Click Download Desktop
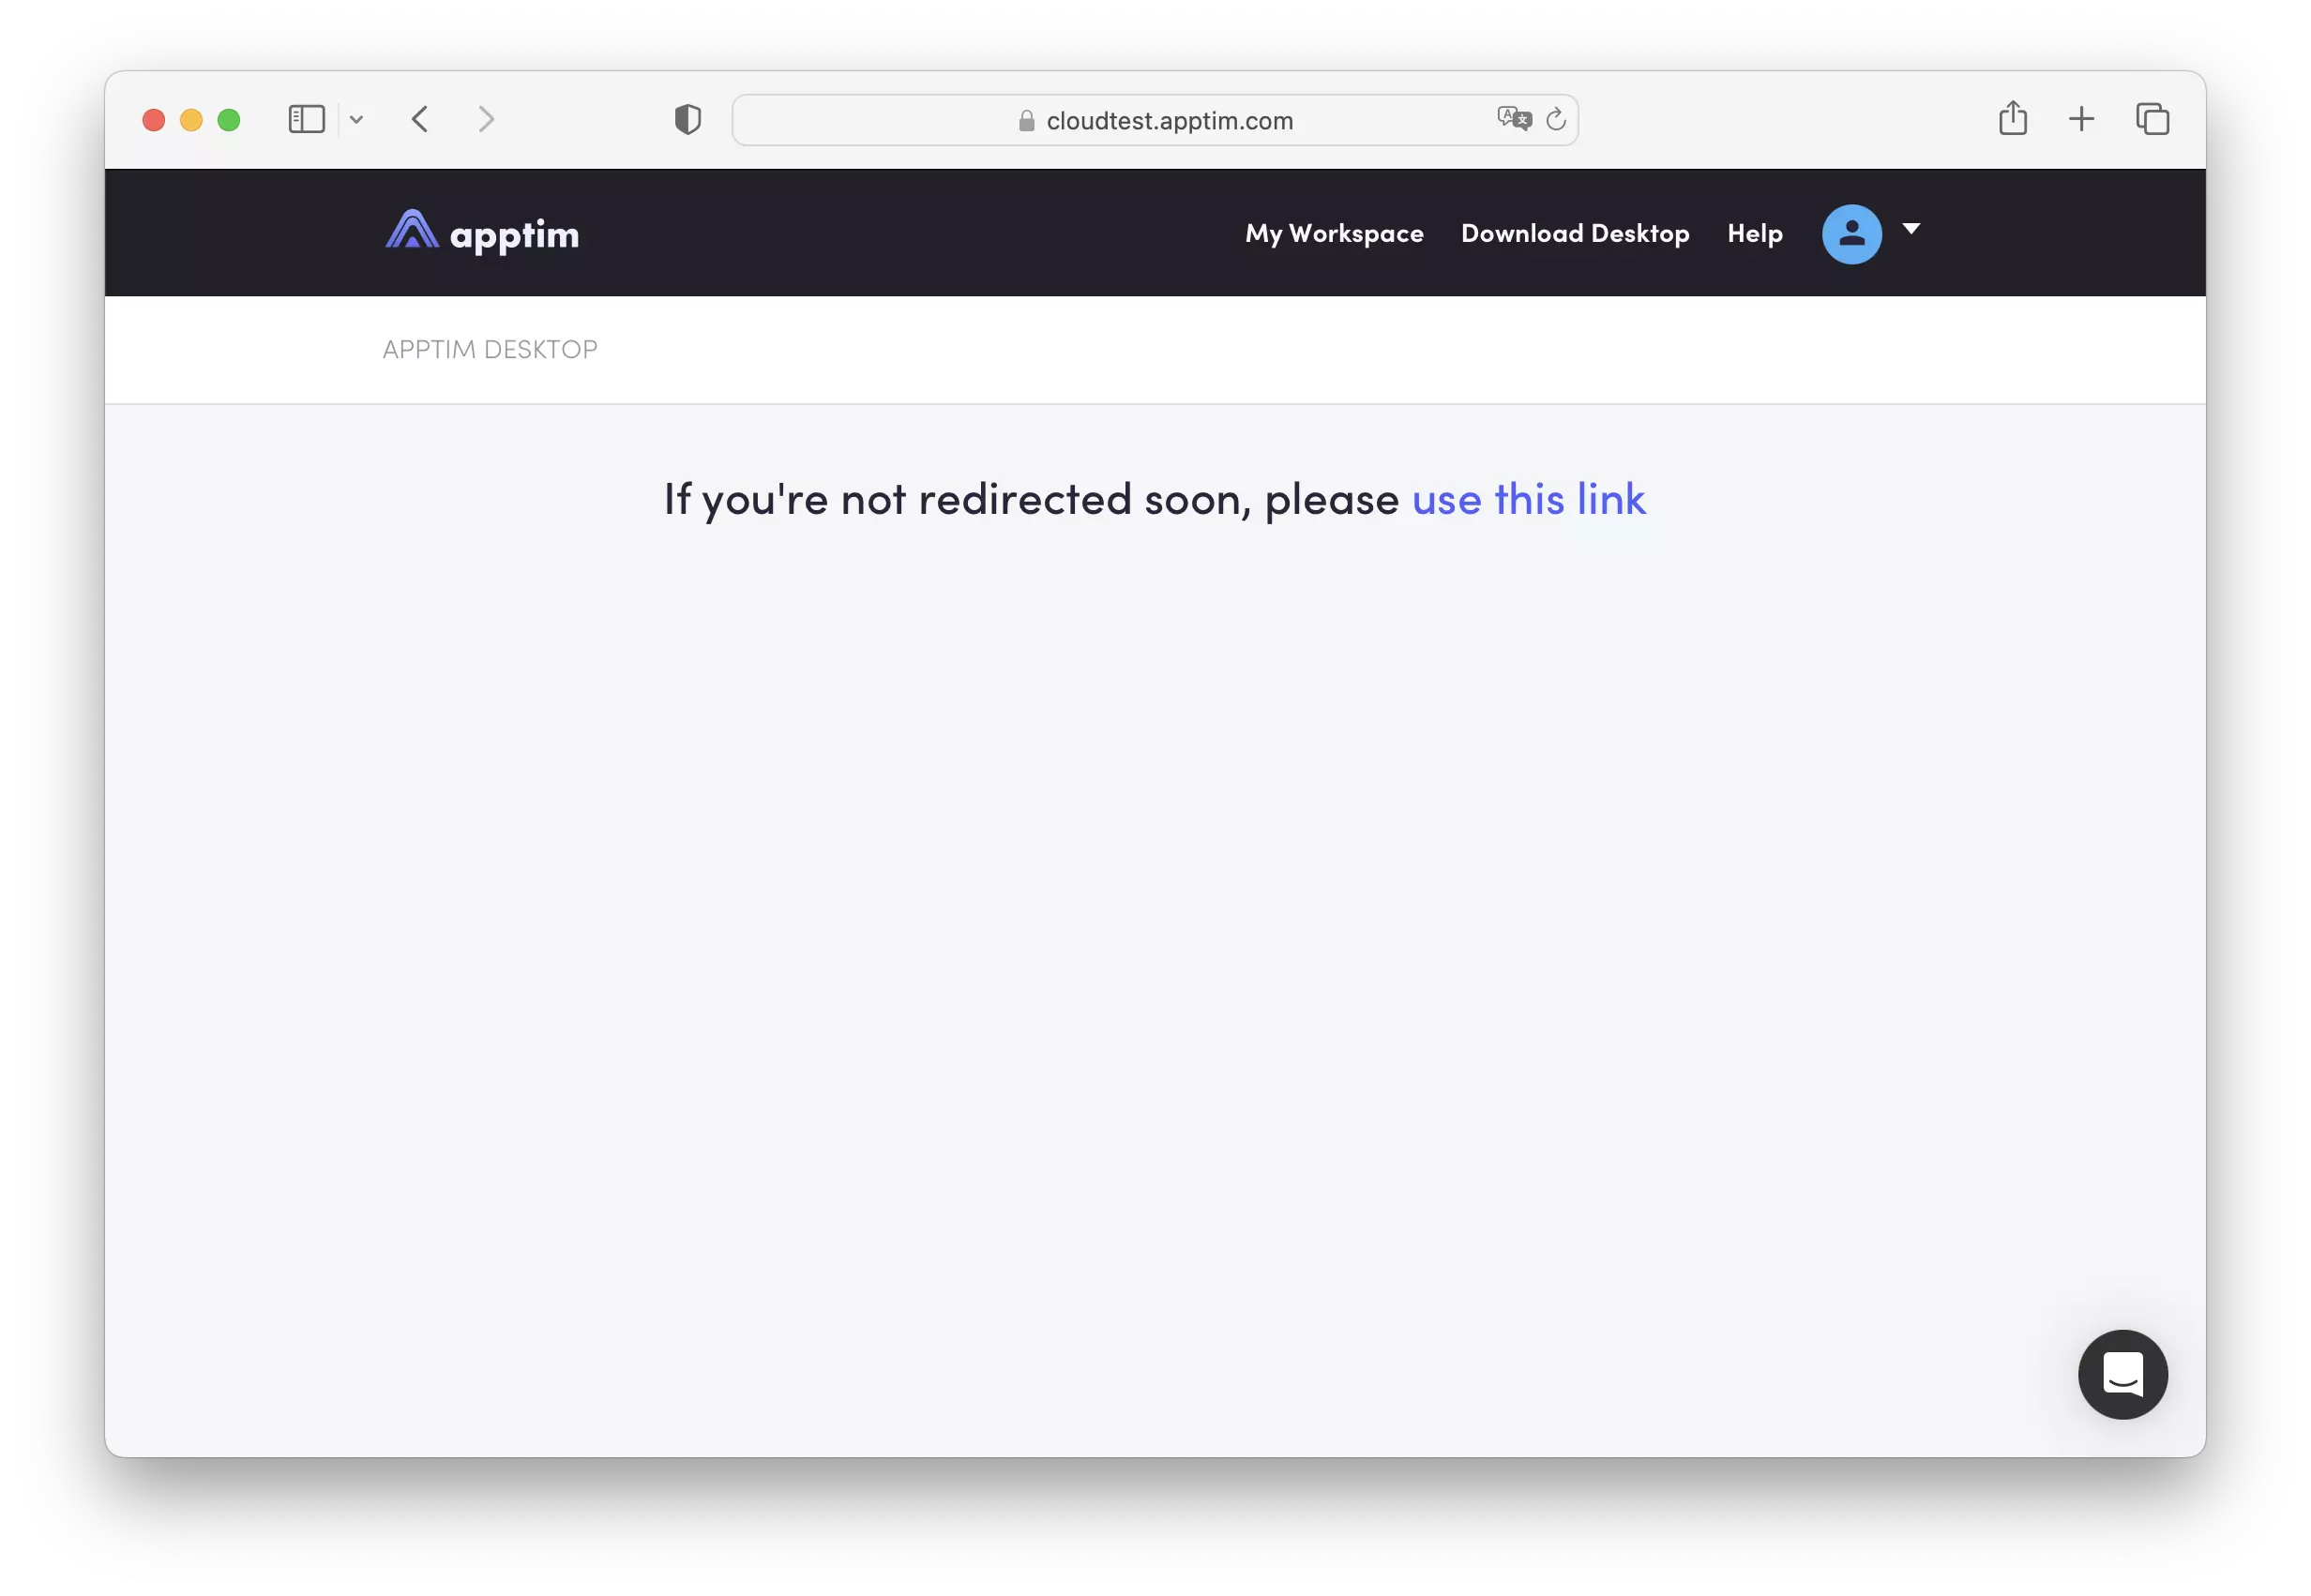This screenshot has height=1596, width=2311. [1575, 233]
